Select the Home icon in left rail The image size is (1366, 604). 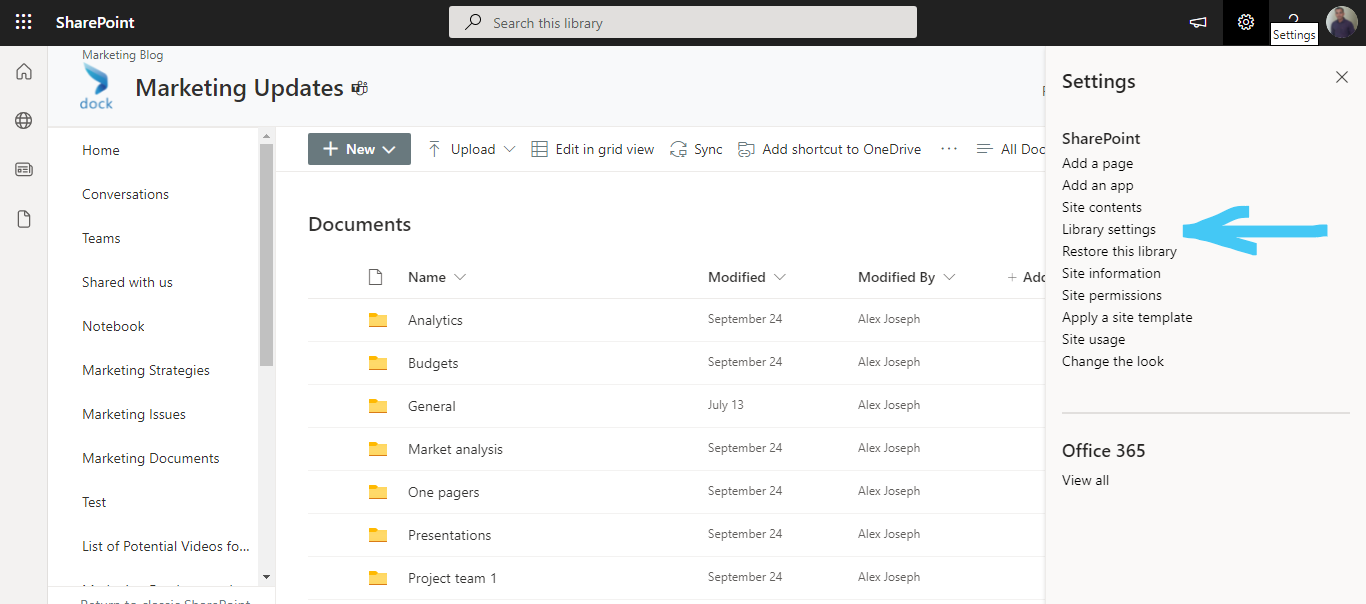point(22,71)
